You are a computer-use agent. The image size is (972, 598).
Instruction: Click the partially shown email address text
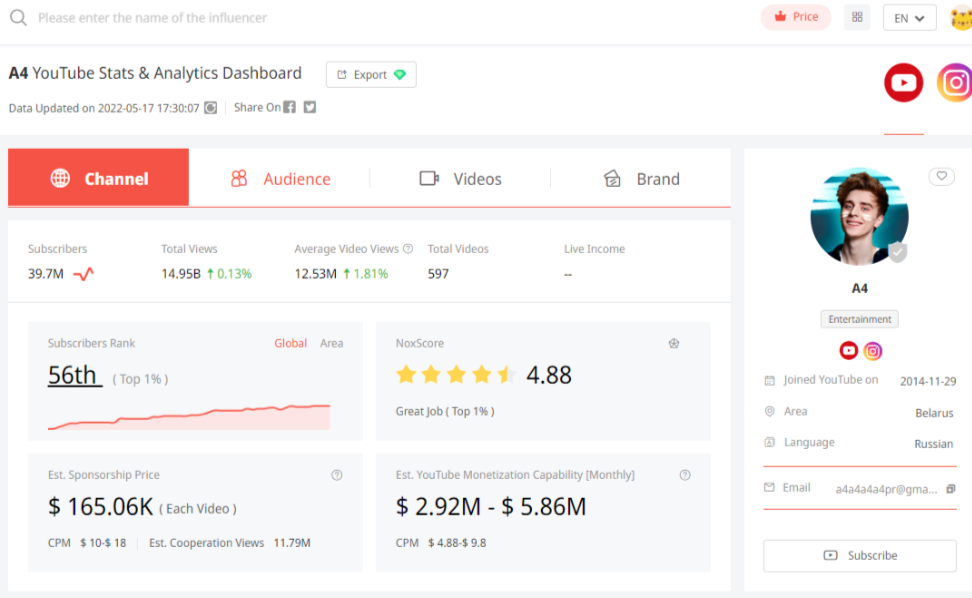886,490
